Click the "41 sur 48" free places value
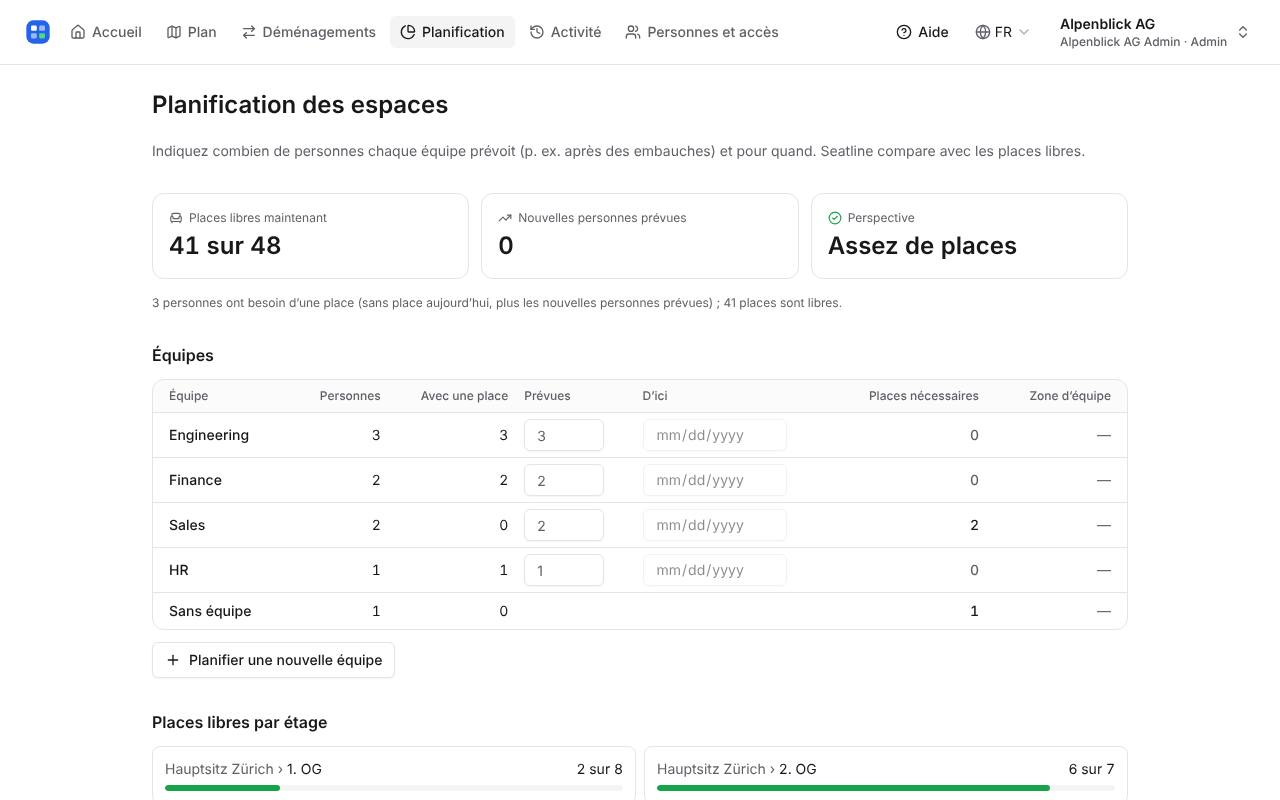1280x800 pixels. coord(225,246)
